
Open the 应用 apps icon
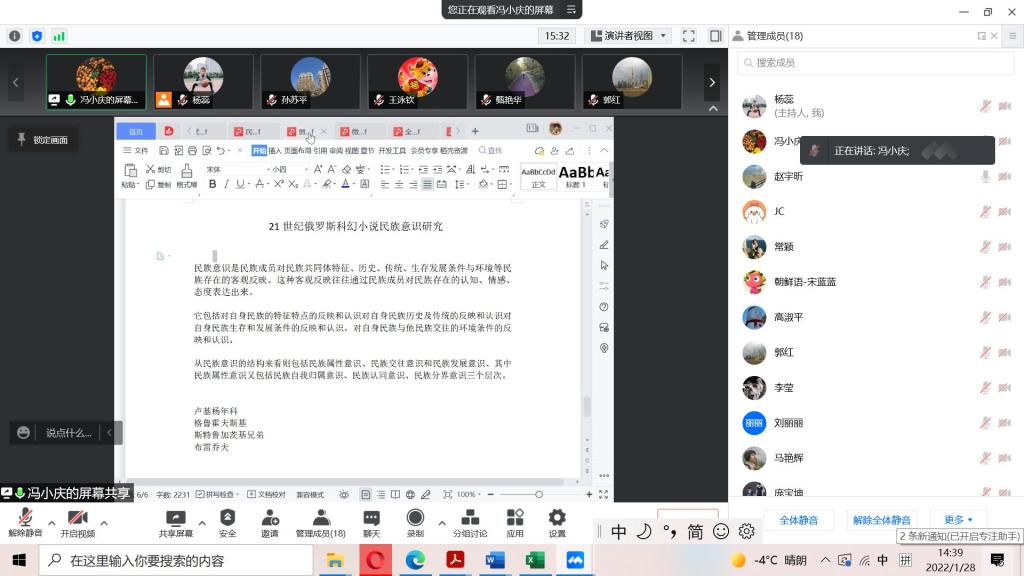(515, 518)
